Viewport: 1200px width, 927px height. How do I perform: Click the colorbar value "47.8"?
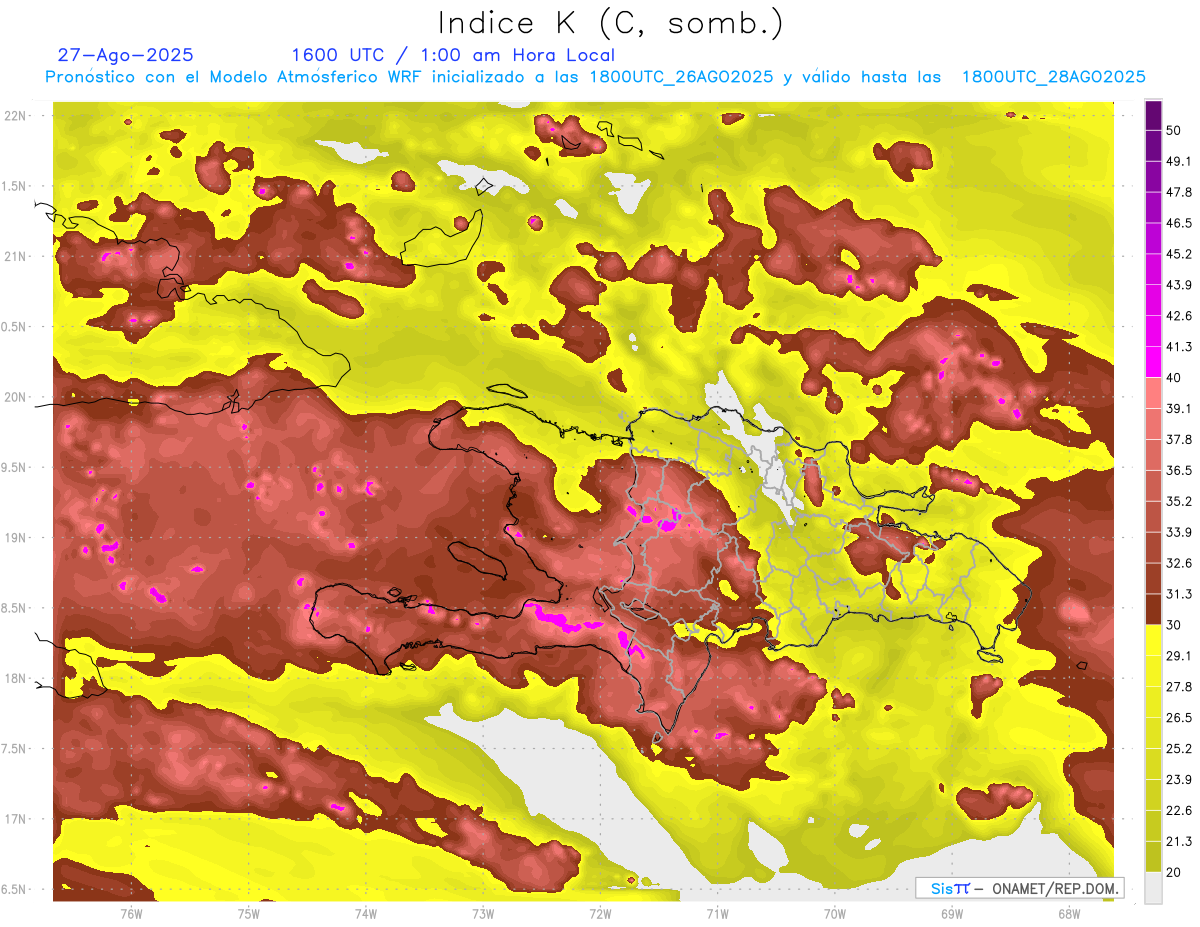(1179, 192)
